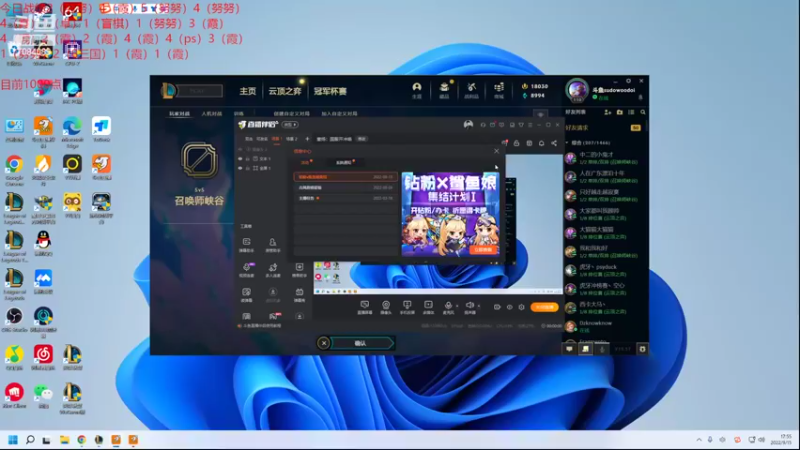Viewport: 800px width, 450px height.
Task: Click the orange start-stream button
Action: (544, 307)
